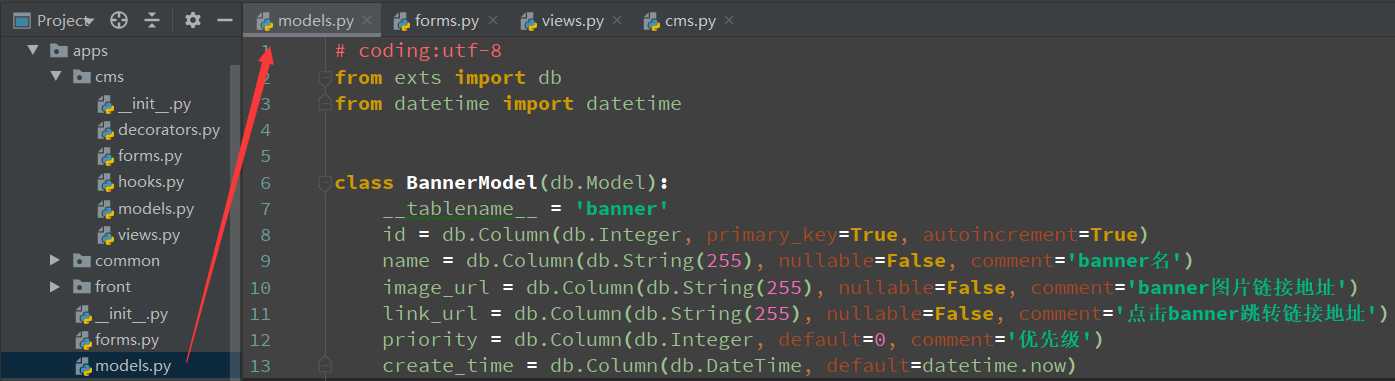Viewport: 1395px width, 381px height.
Task: Click the 'name = db.Column' code line
Action: tap(788, 261)
